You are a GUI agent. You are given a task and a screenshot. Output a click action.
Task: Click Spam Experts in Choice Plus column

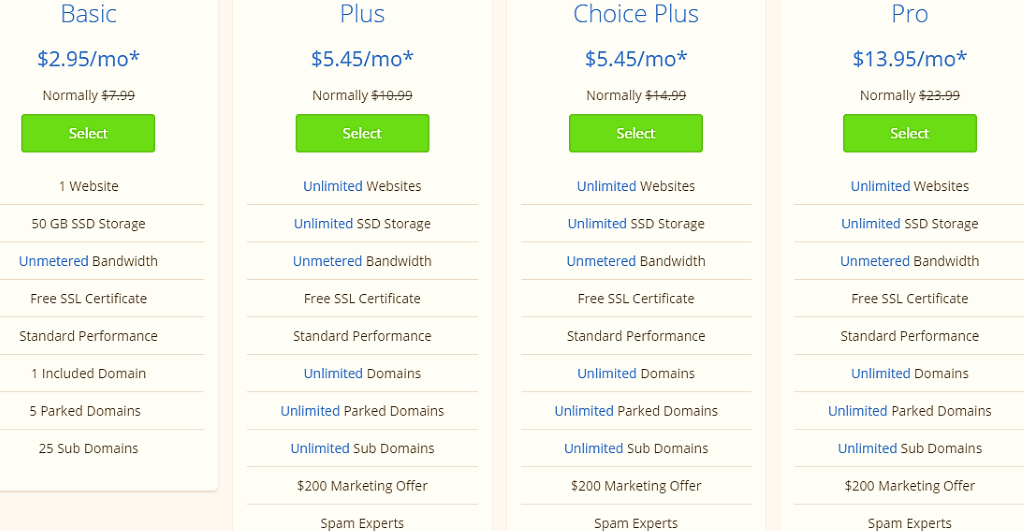[x=636, y=523]
